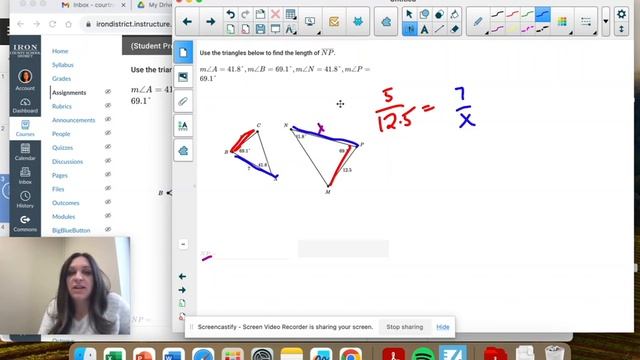640x360 pixels.
Task: Open the Home course link
Action: [x=60, y=51]
